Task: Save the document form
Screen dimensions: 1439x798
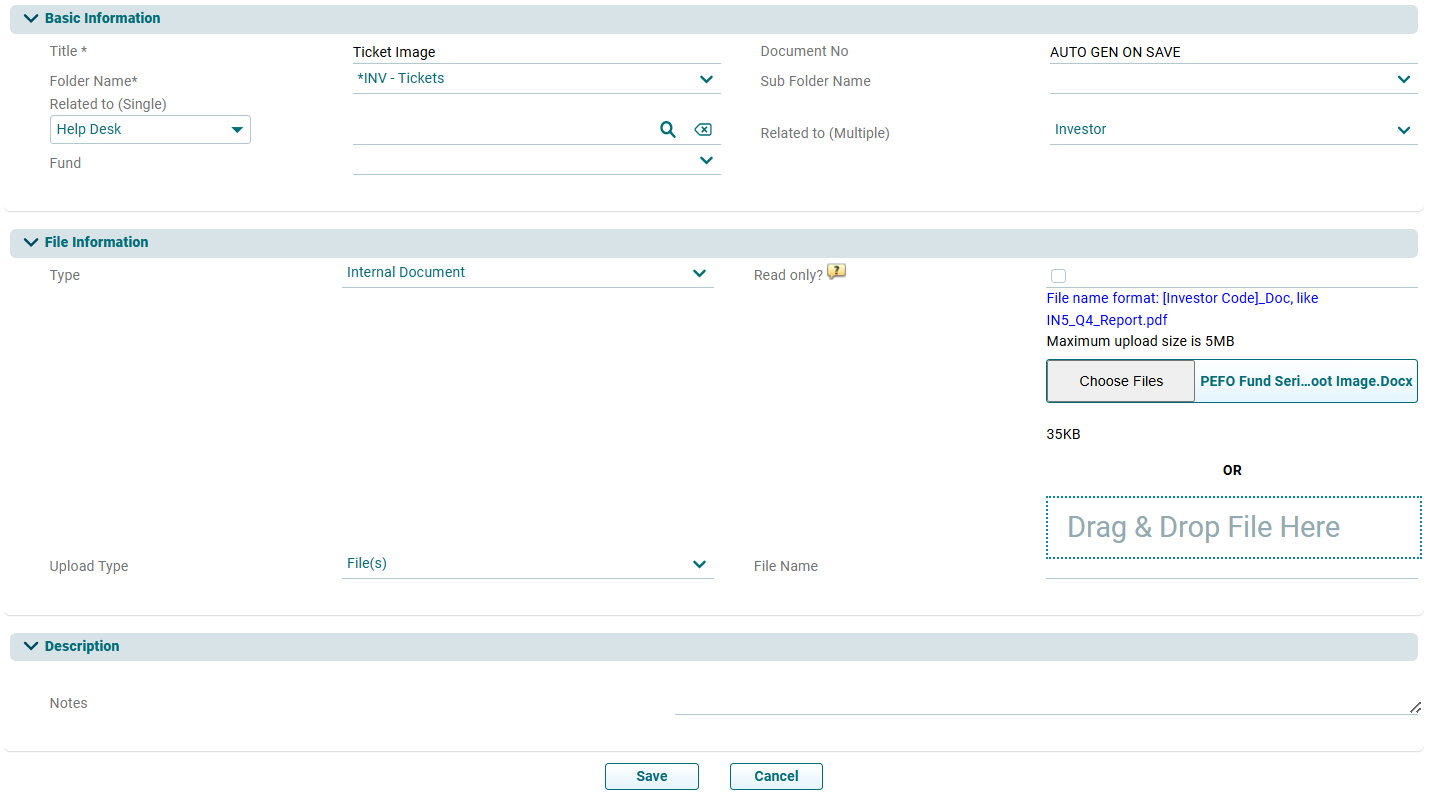Action: coord(651,776)
